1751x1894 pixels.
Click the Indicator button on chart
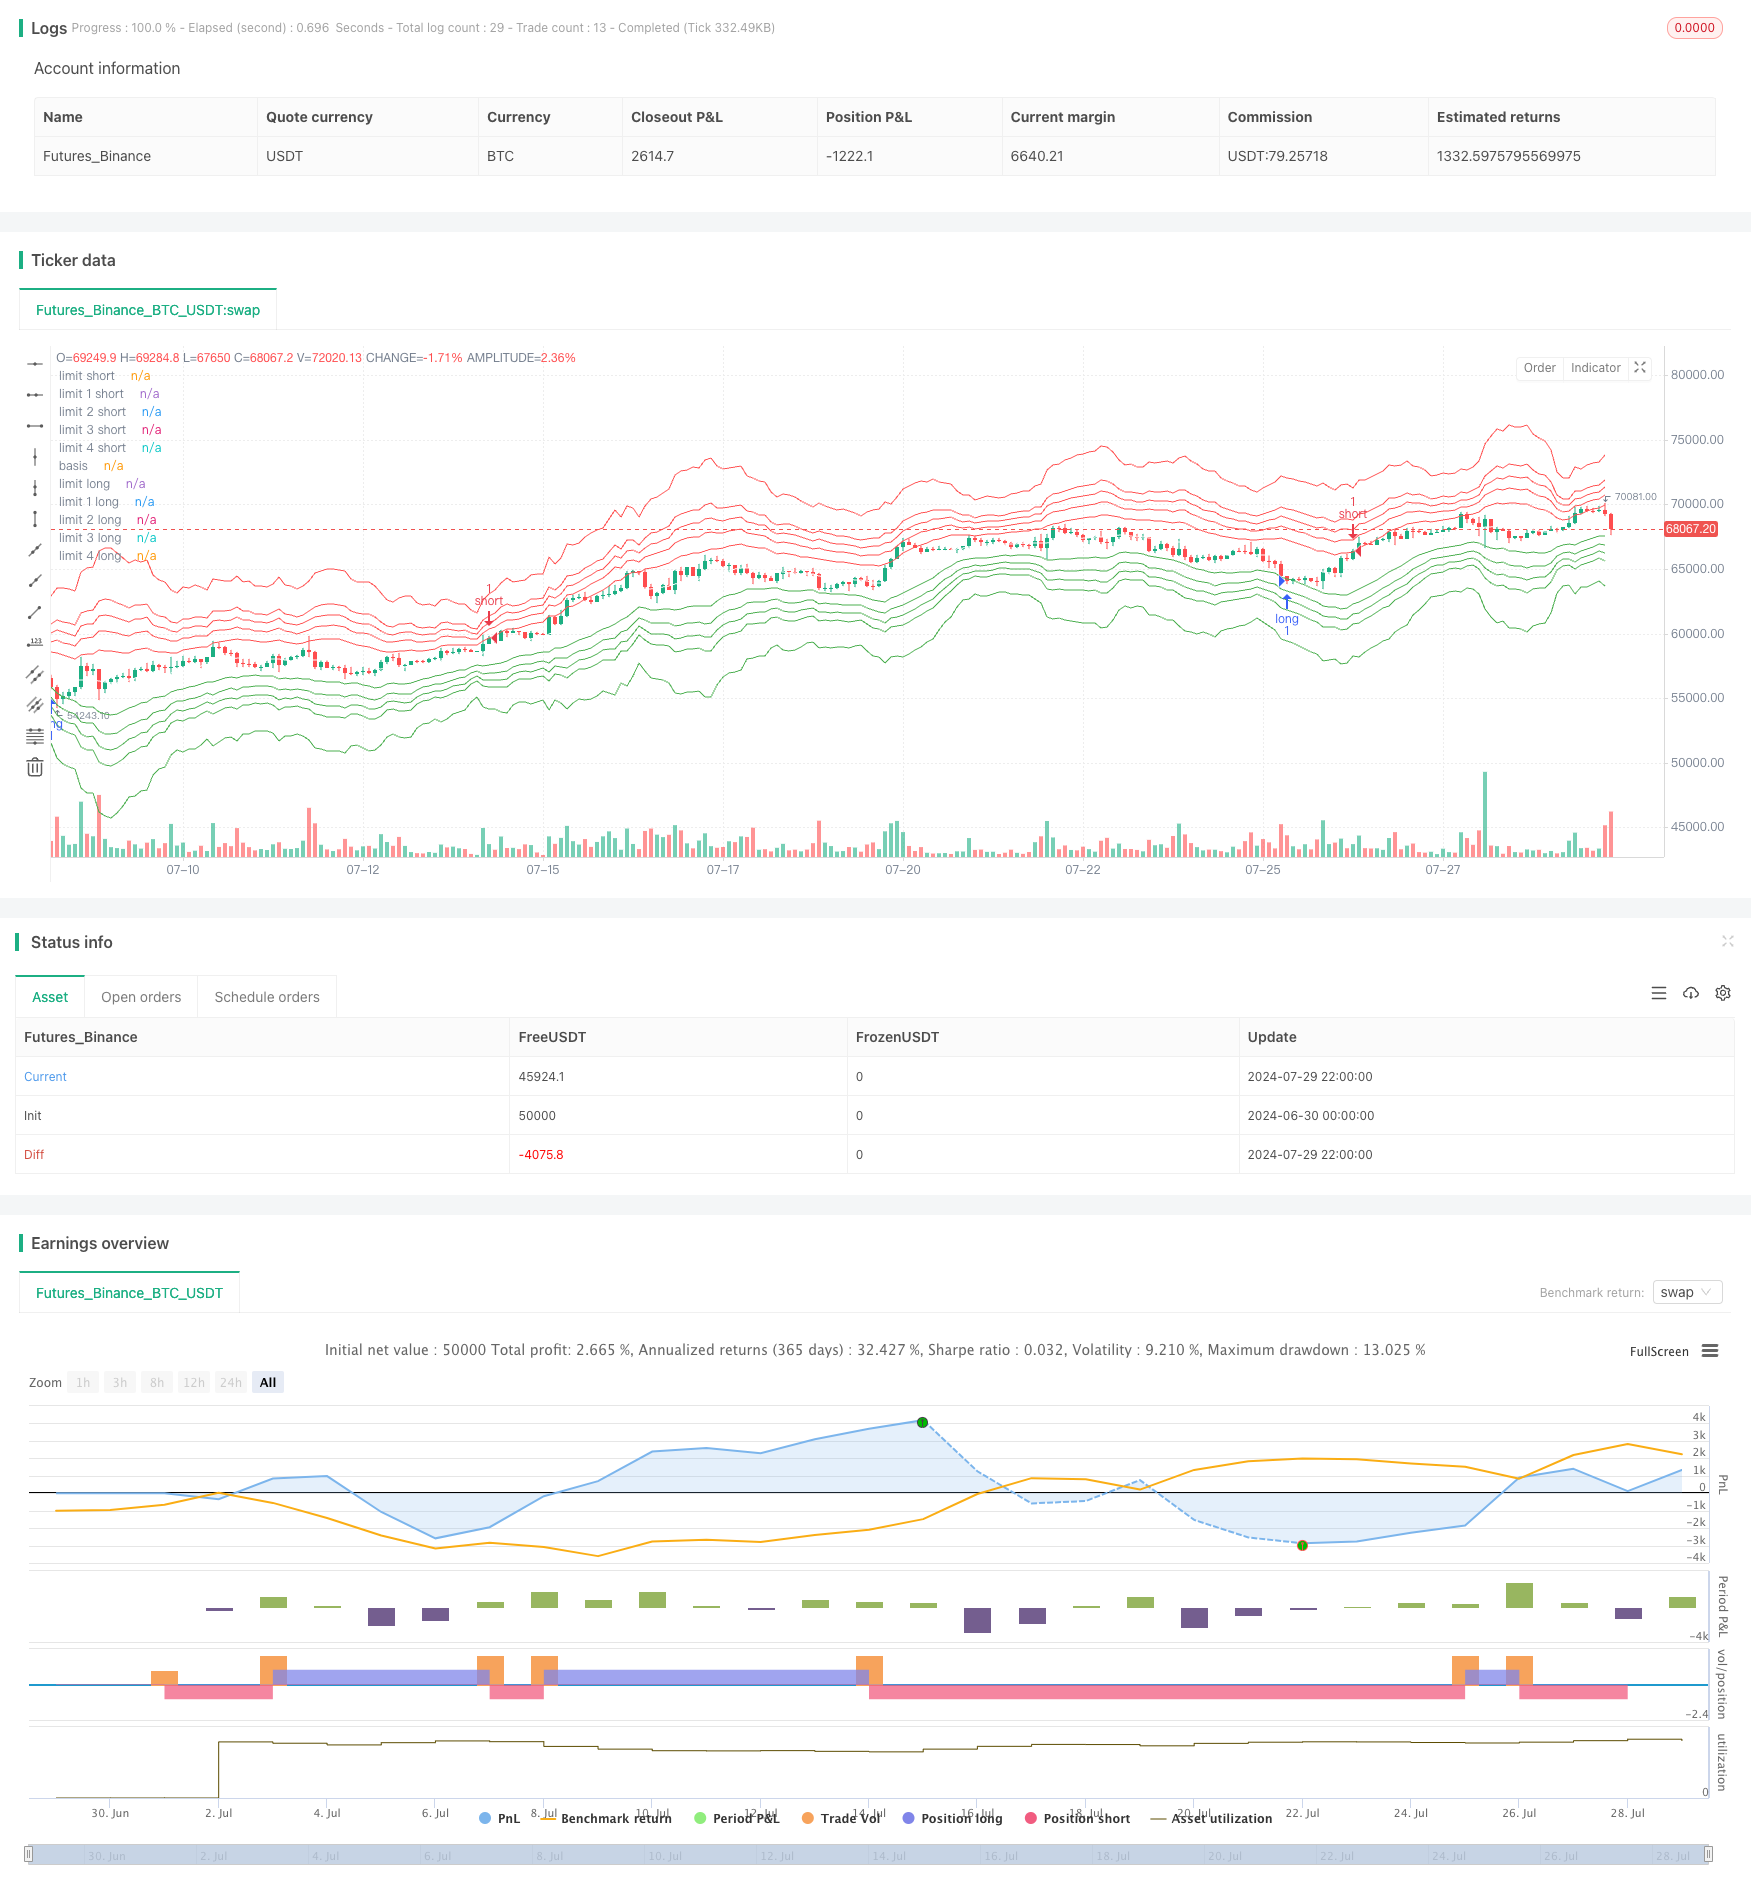[x=1596, y=368]
